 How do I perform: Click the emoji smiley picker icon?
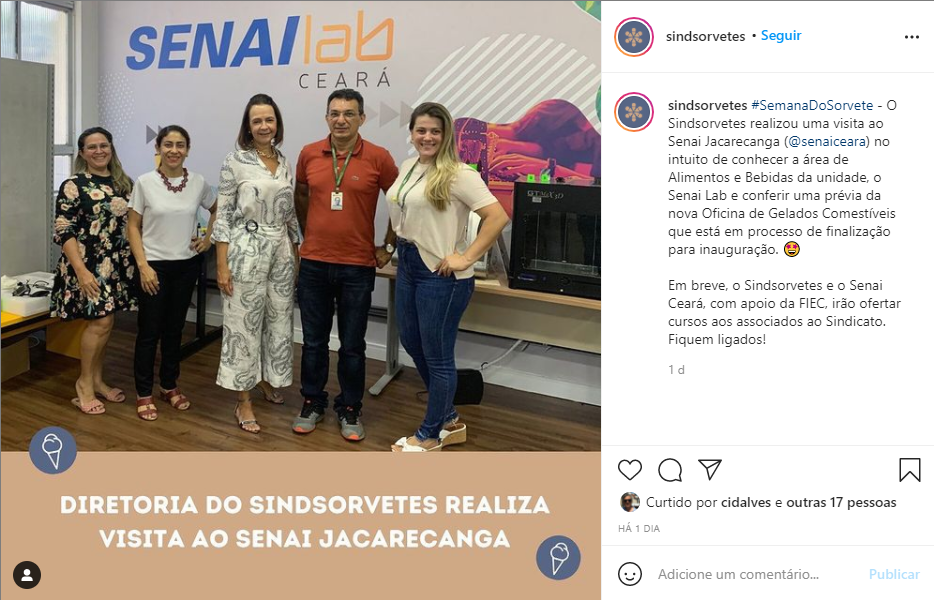(630, 574)
